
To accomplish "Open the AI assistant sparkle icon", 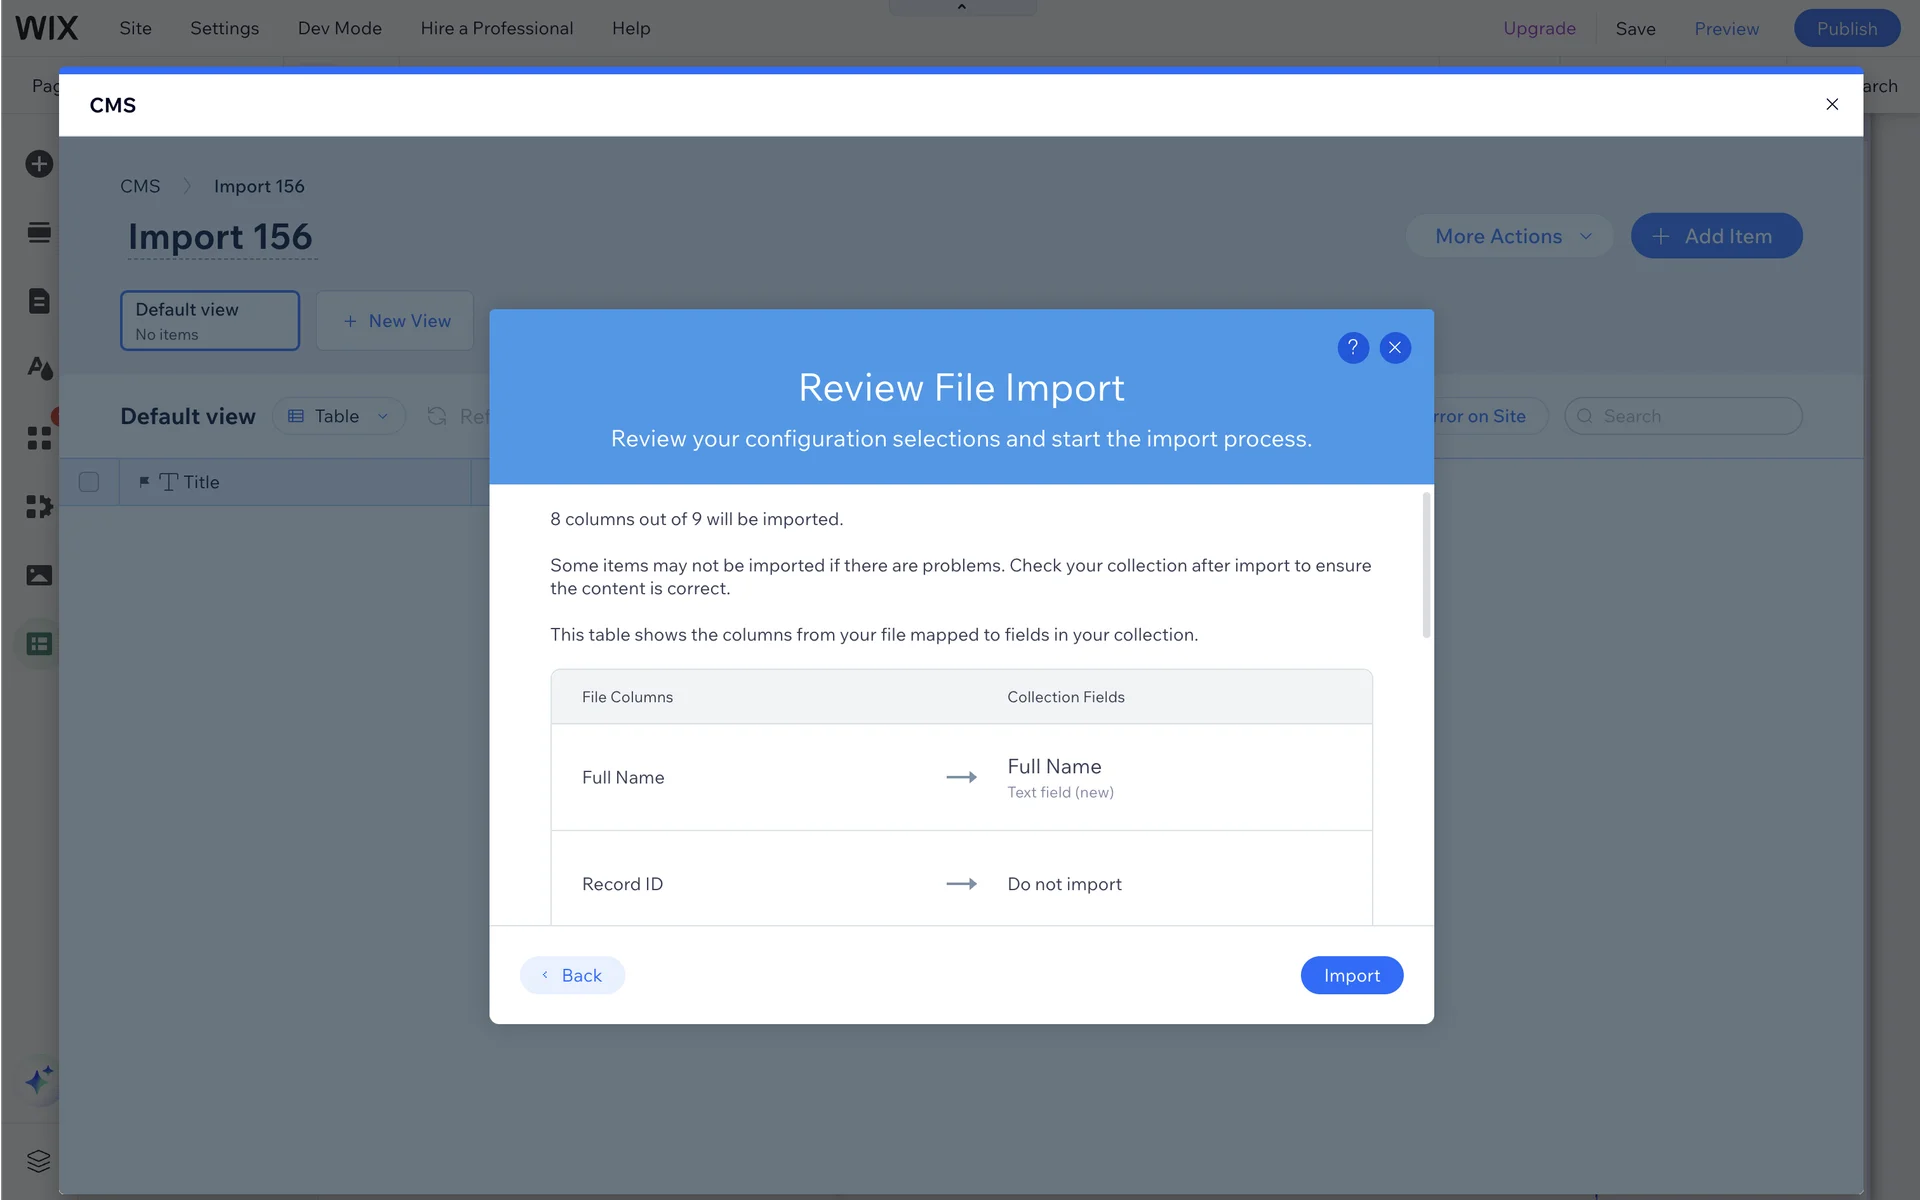I will click(x=39, y=1080).
